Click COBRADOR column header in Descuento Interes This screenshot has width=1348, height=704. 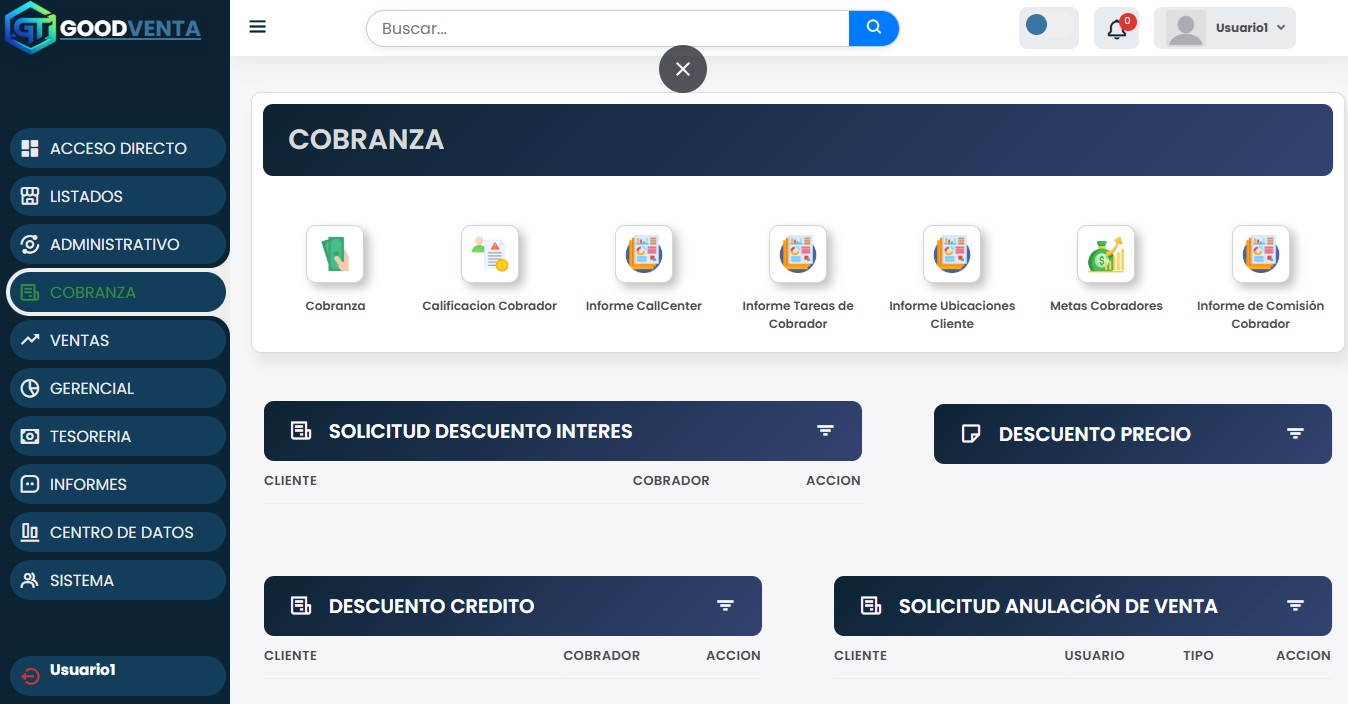671,481
